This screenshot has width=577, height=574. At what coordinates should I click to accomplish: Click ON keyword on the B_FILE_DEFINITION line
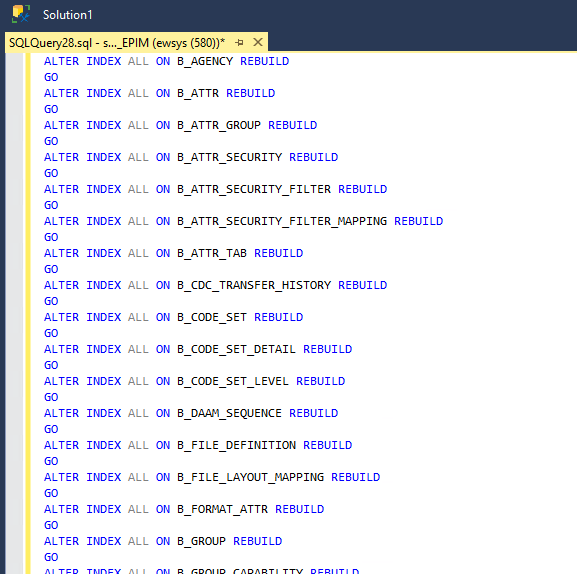tap(163, 445)
